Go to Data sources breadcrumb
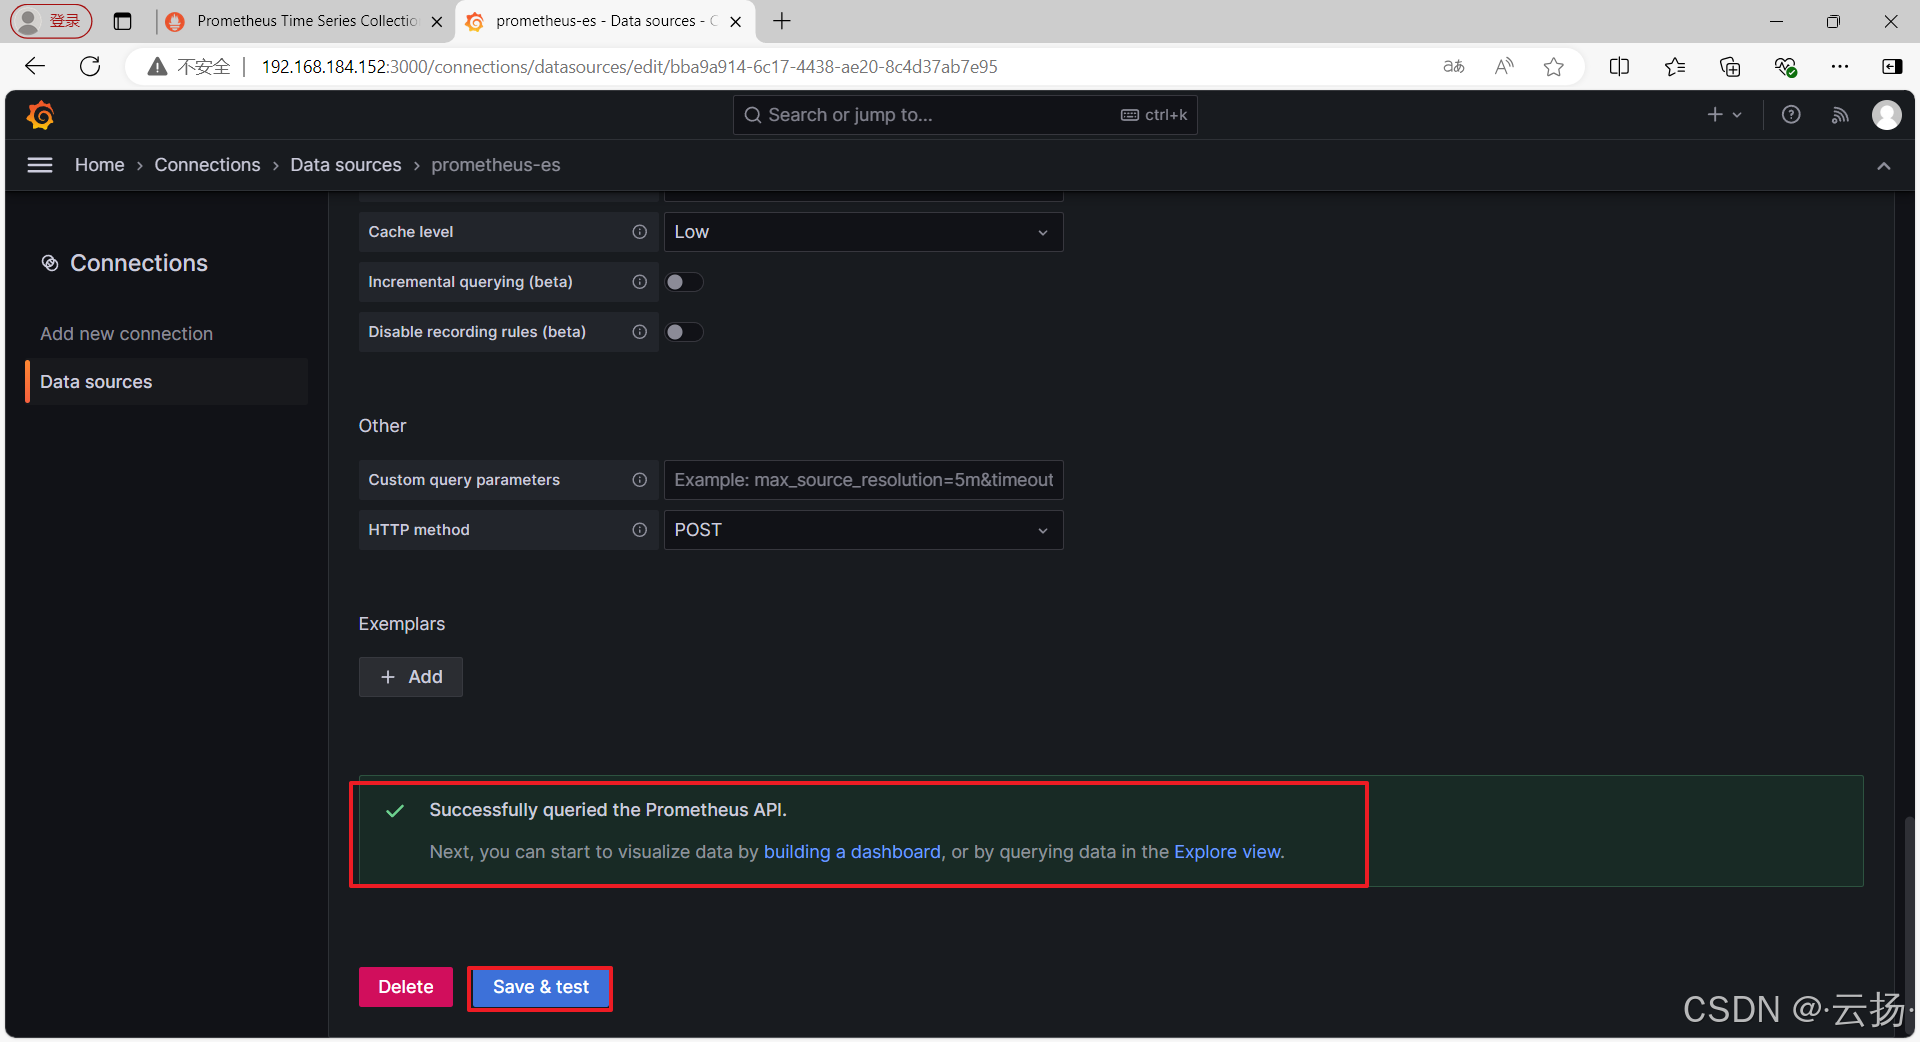1920x1042 pixels. [346, 165]
